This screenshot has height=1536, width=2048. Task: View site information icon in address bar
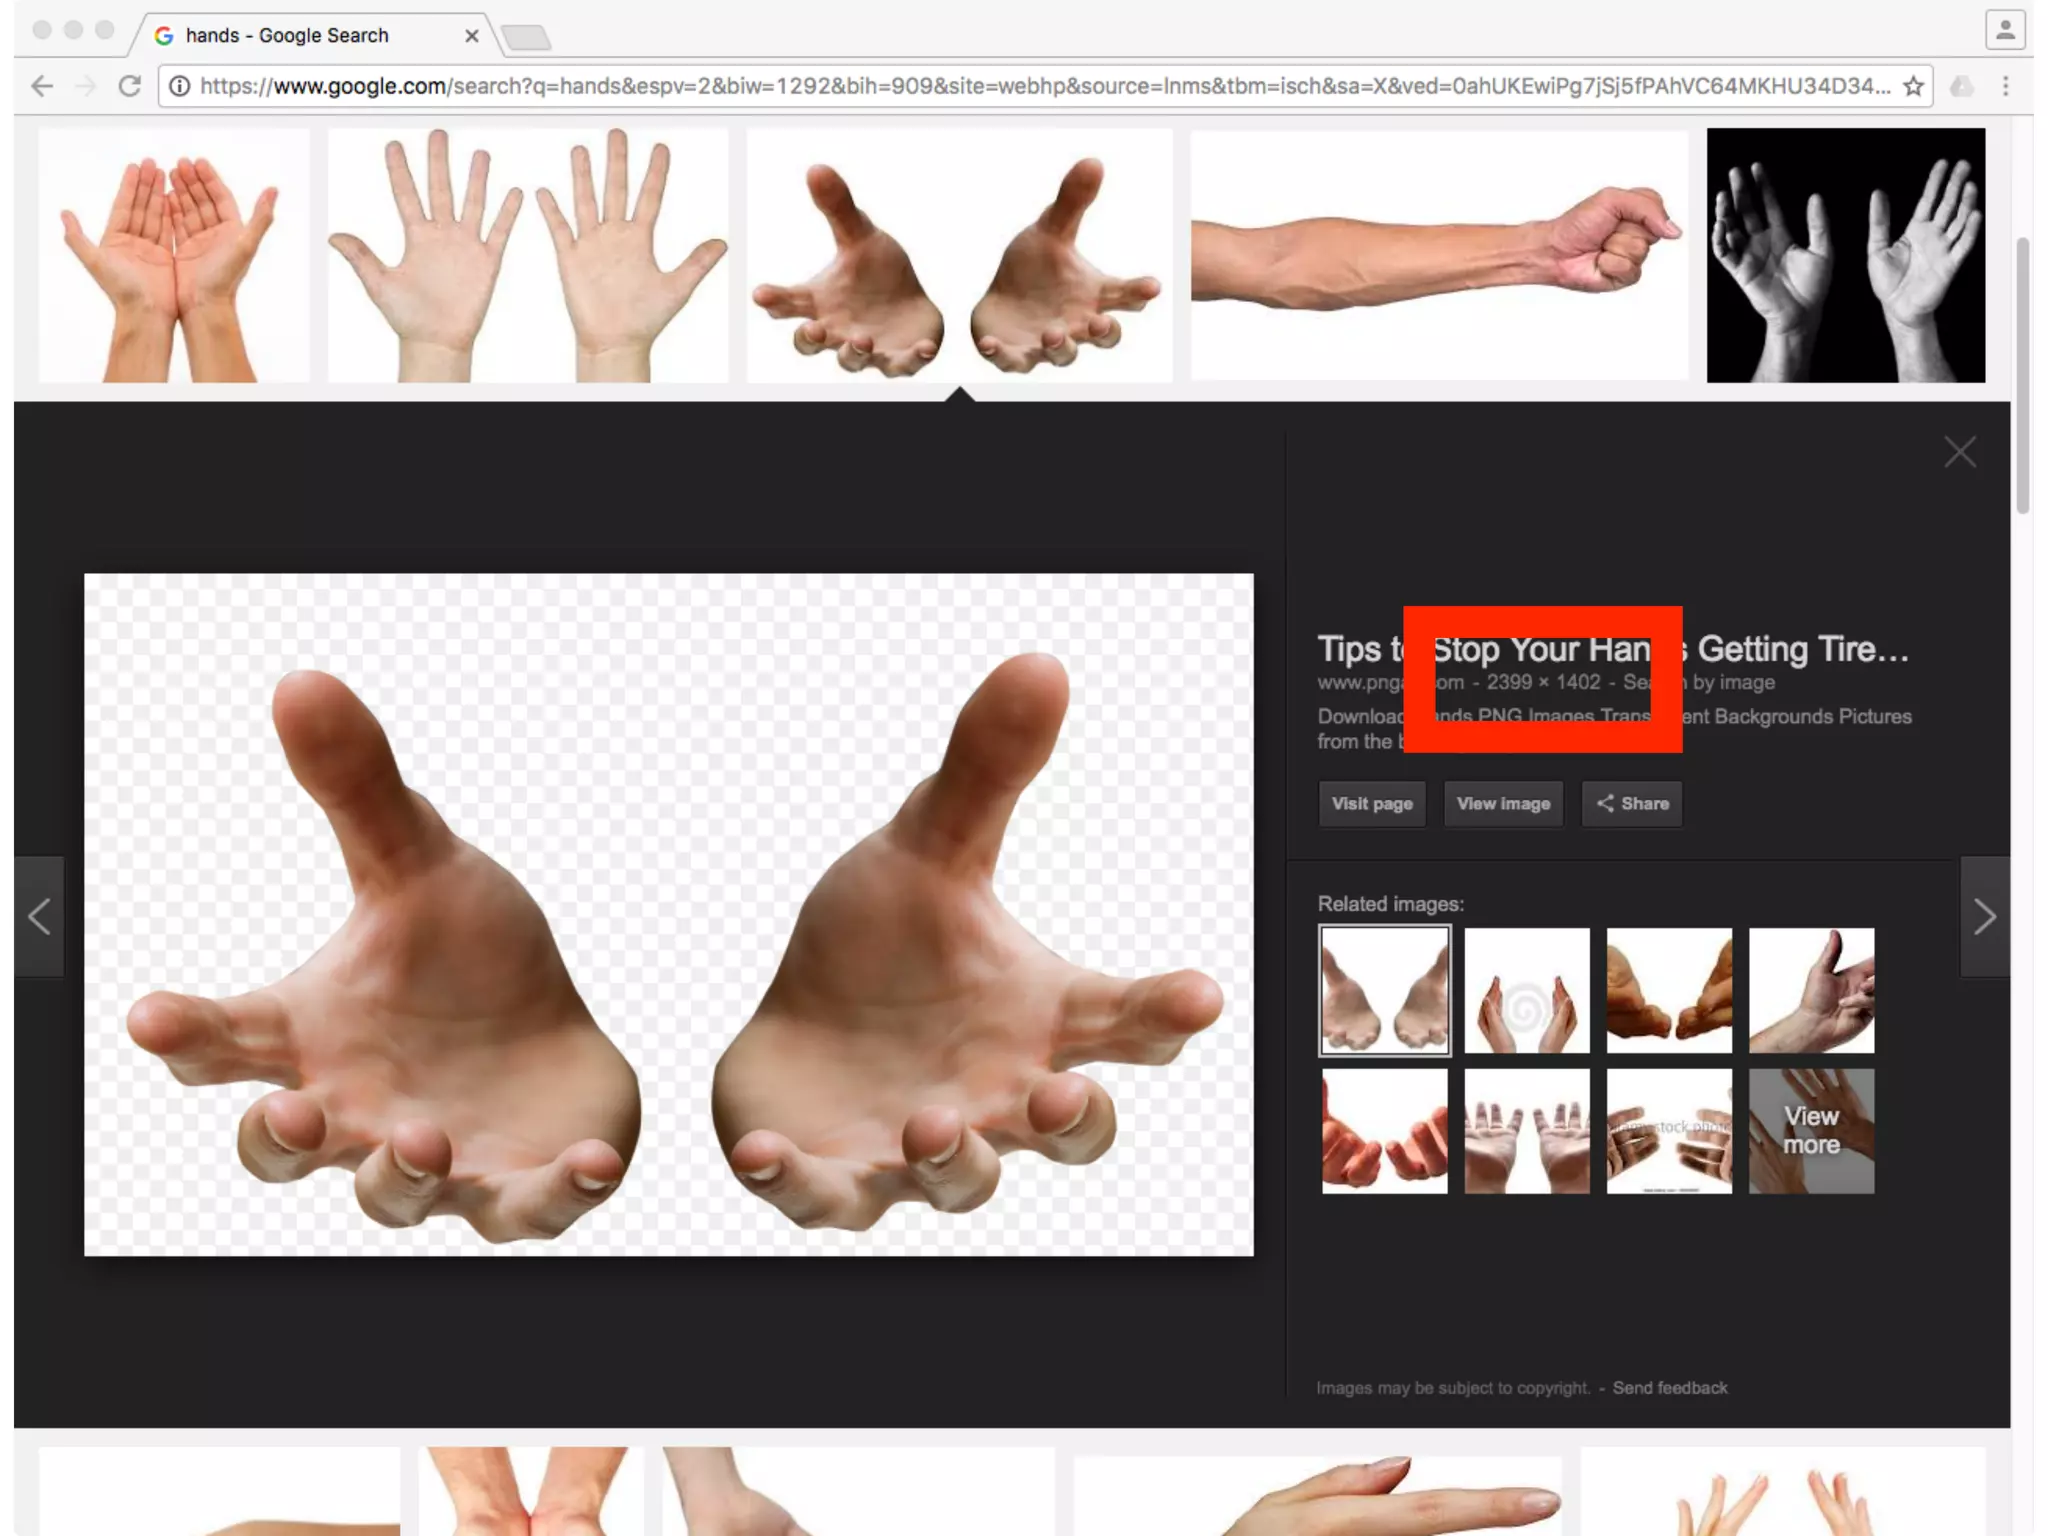[179, 87]
